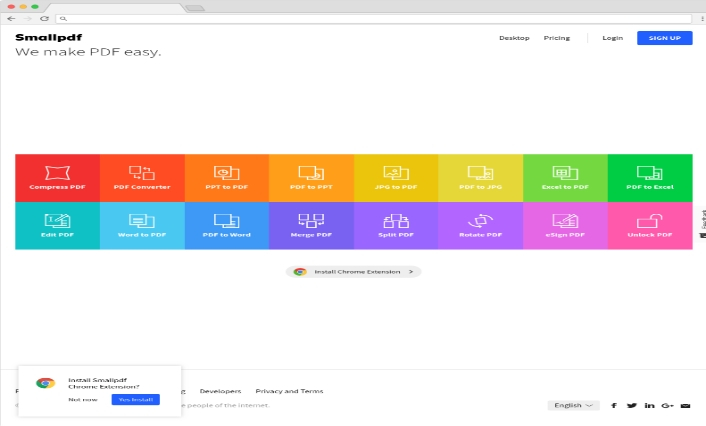
Task: Open the LinkedIn icon in footer
Action: [649, 405]
